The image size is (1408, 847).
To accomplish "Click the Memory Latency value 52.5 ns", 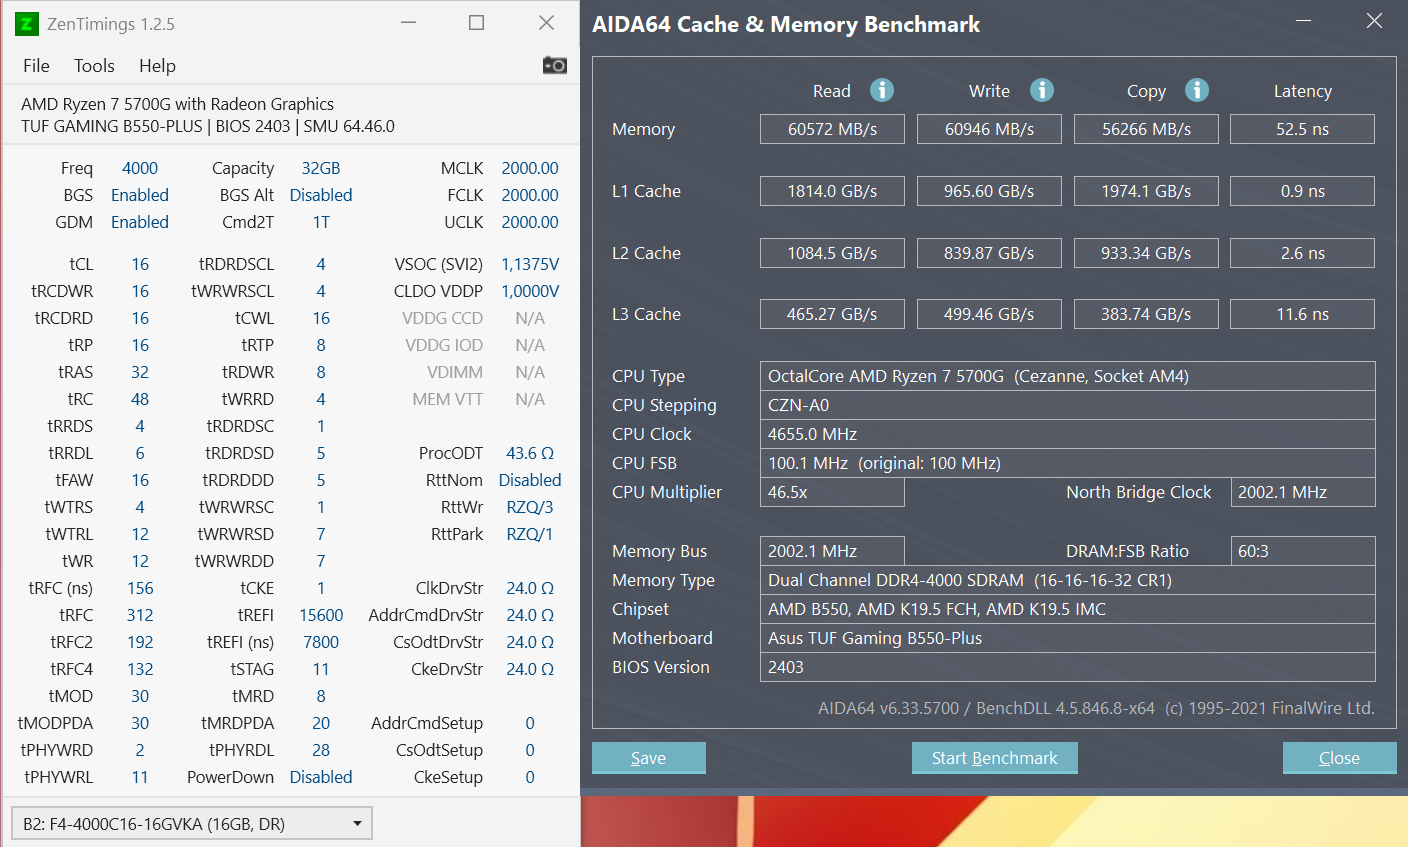I will point(1302,129).
